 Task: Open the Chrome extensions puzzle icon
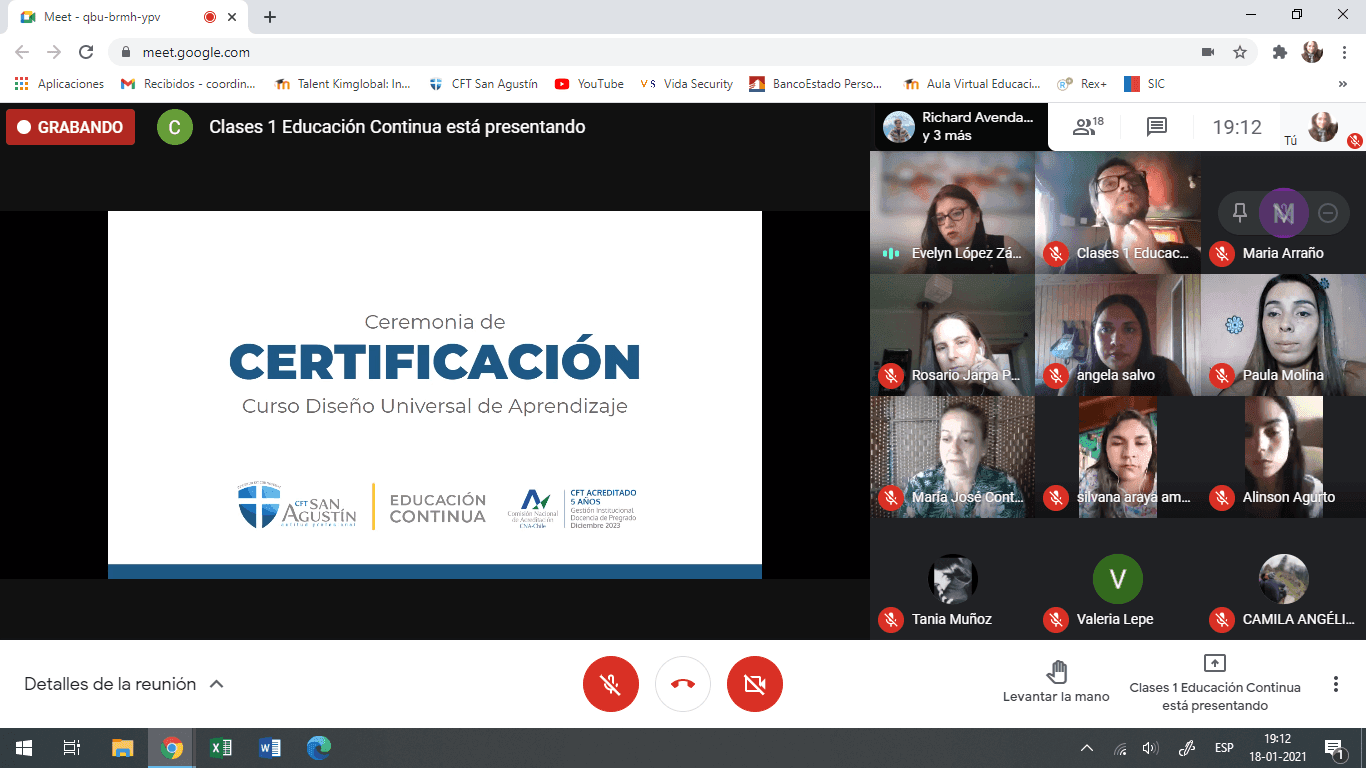1279,52
